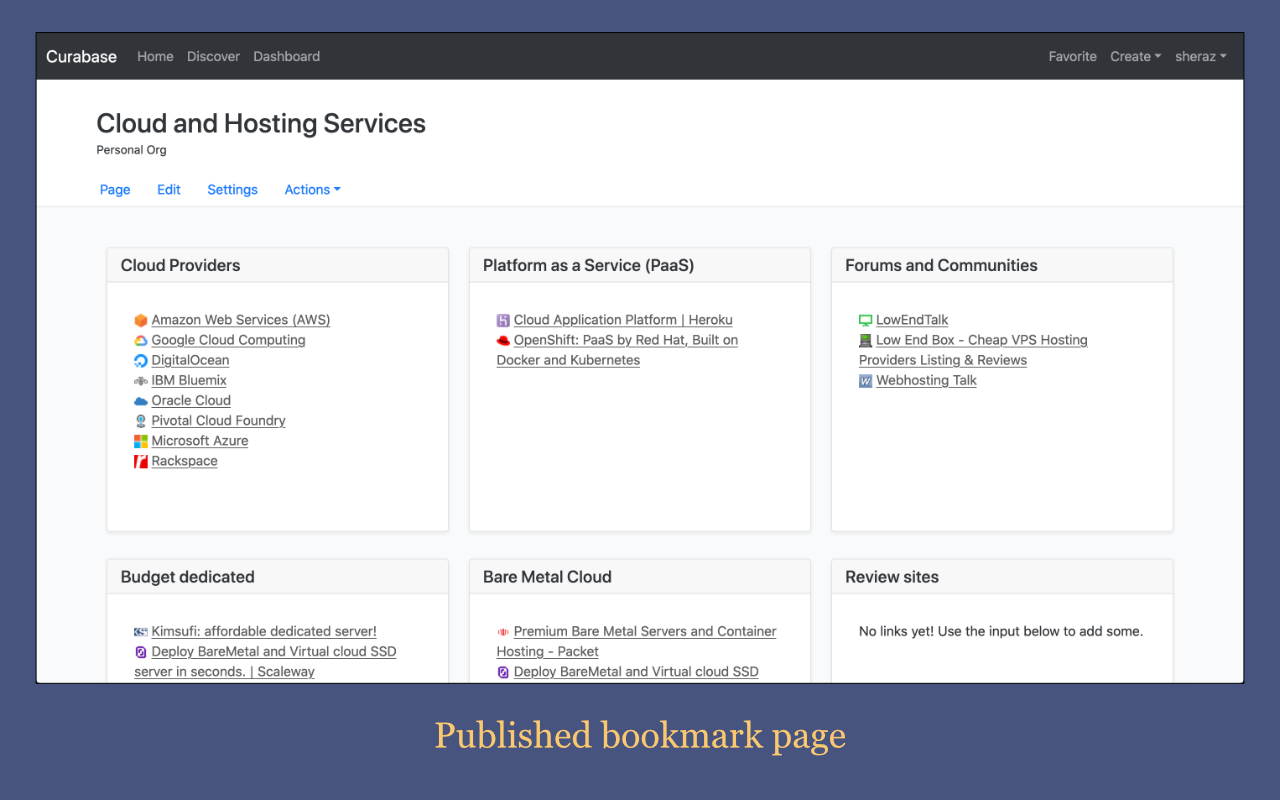Click the Personal Org label
The height and width of the screenshot is (800, 1280).
pyautogui.click(x=131, y=150)
